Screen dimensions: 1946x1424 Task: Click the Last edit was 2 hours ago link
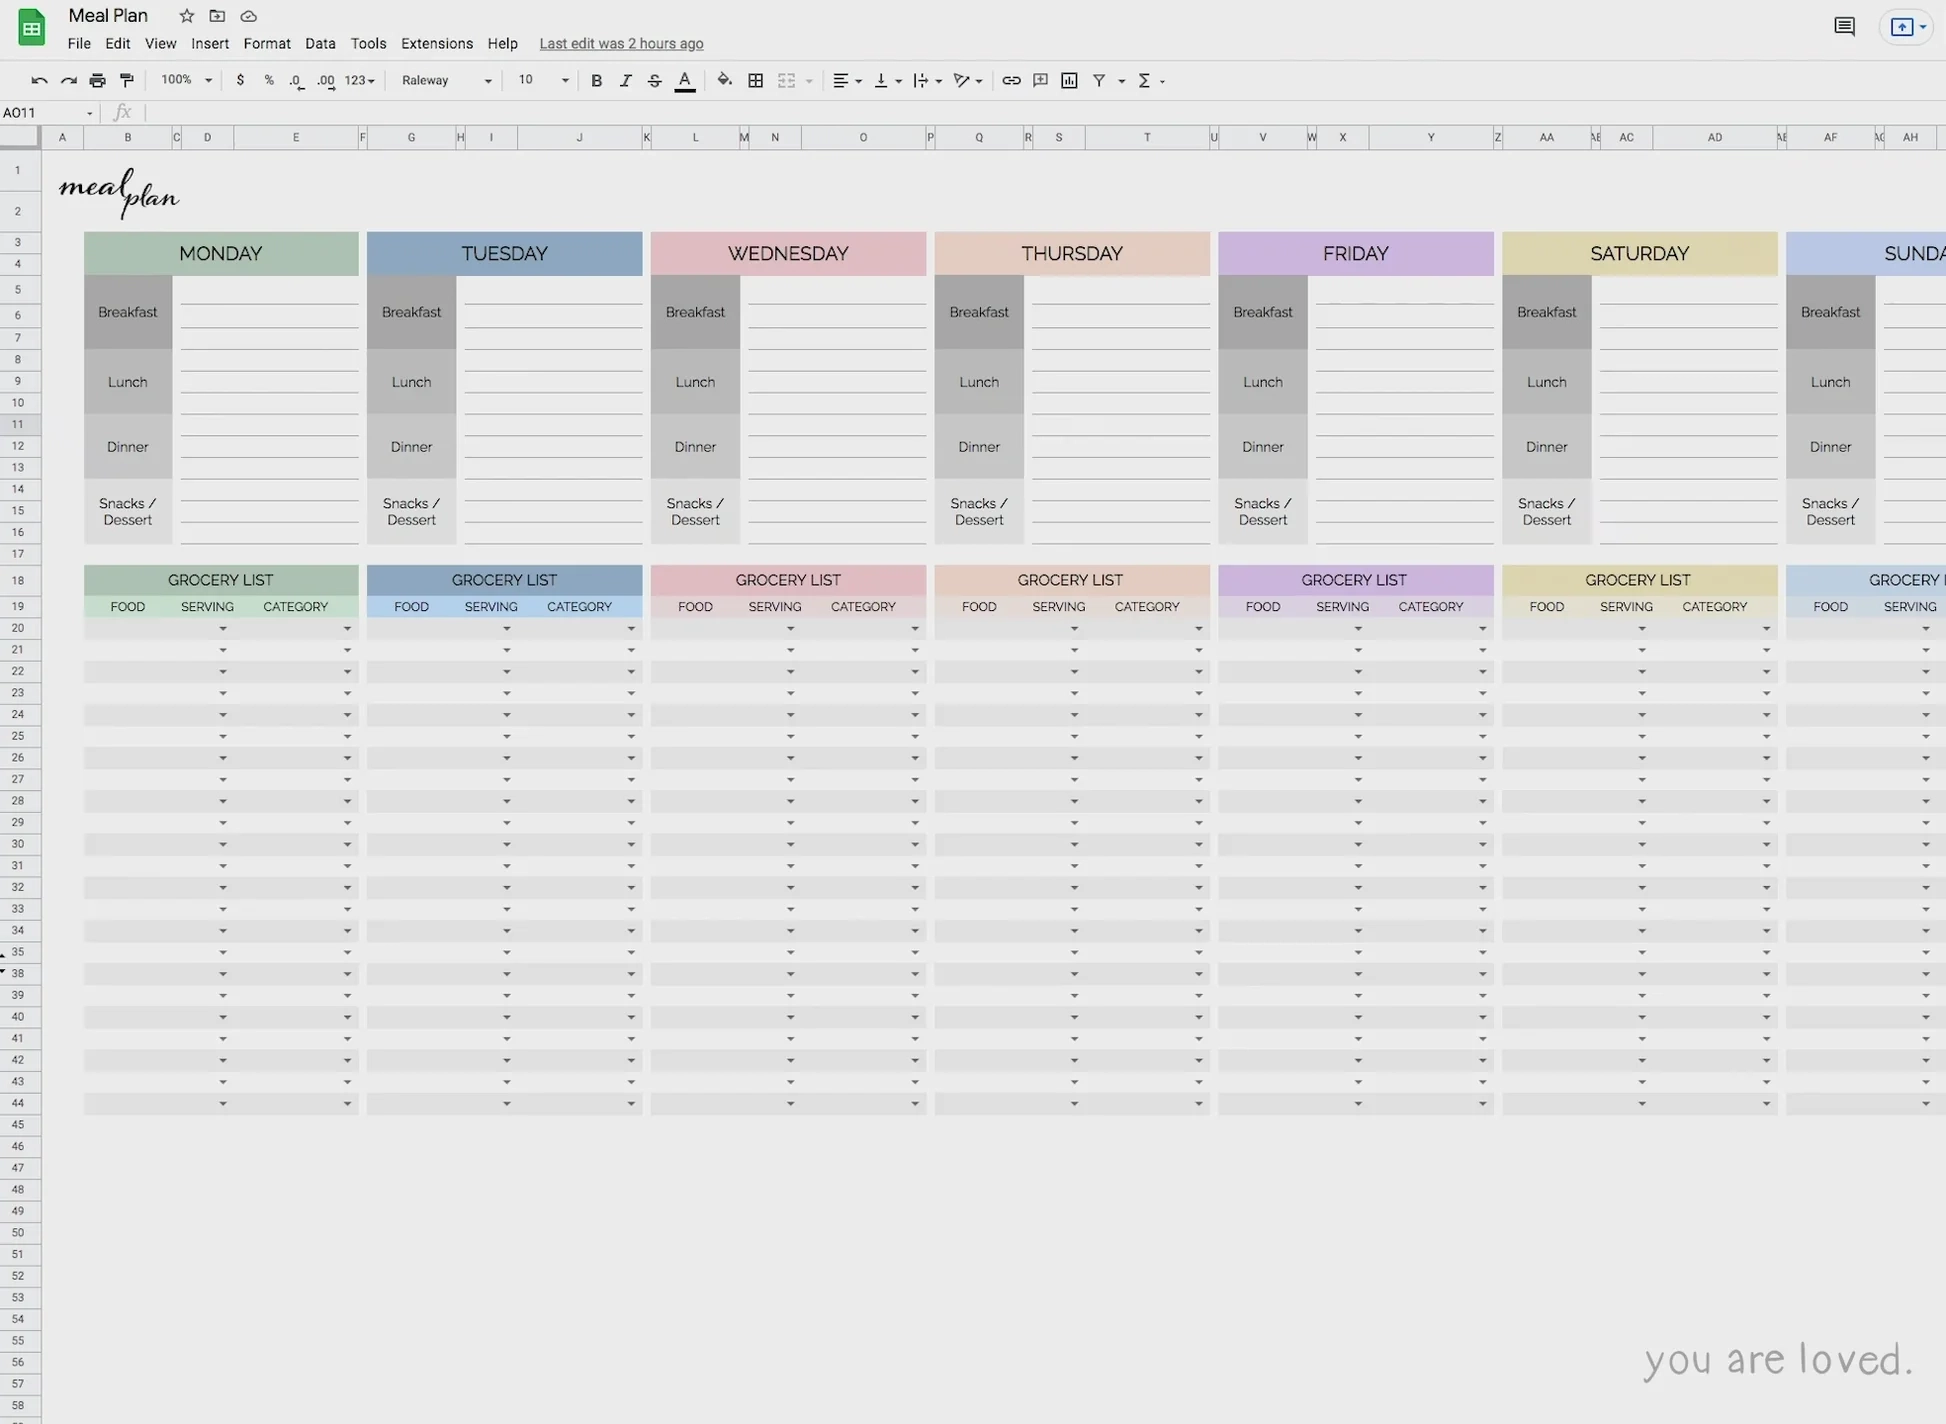tap(620, 43)
